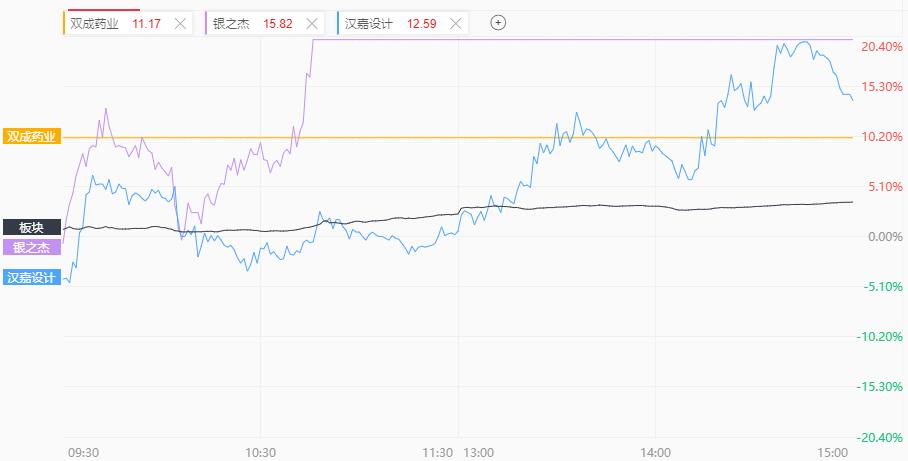This screenshot has width=908, height=461.
Task: Click the blue 汉嘉设计 line label
Action: pyautogui.click(x=32, y=277)
